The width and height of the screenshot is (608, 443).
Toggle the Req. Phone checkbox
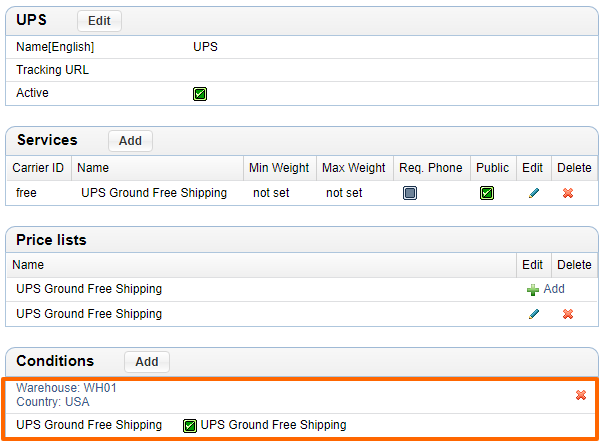pos(410,193)
